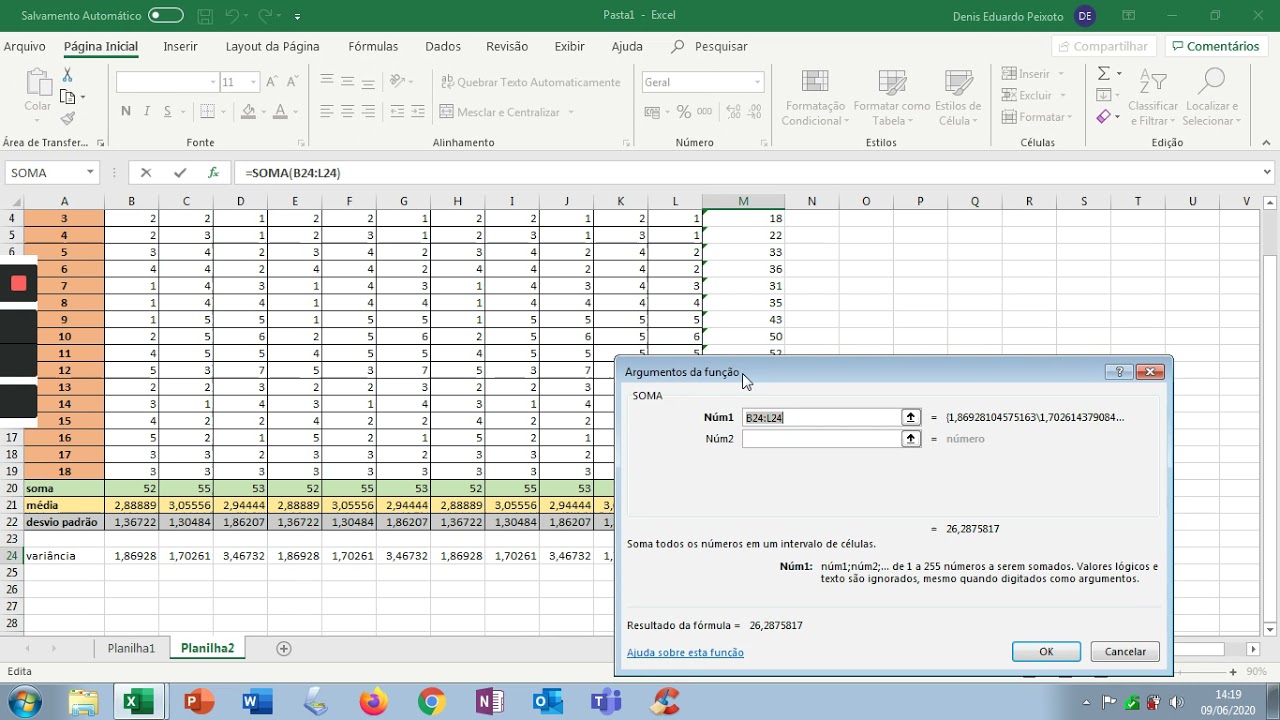The height and width of the screenshot is (720, 1280).
Task: Click Cancelar in the dialog
Action: (1125, 651)
